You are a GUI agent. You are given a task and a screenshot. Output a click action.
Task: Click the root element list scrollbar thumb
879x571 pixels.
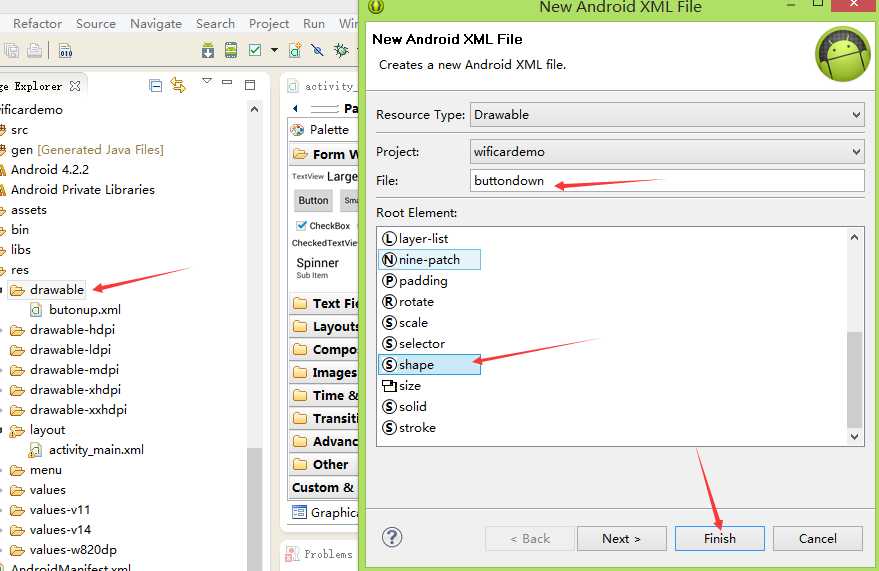tap(854, 379)
